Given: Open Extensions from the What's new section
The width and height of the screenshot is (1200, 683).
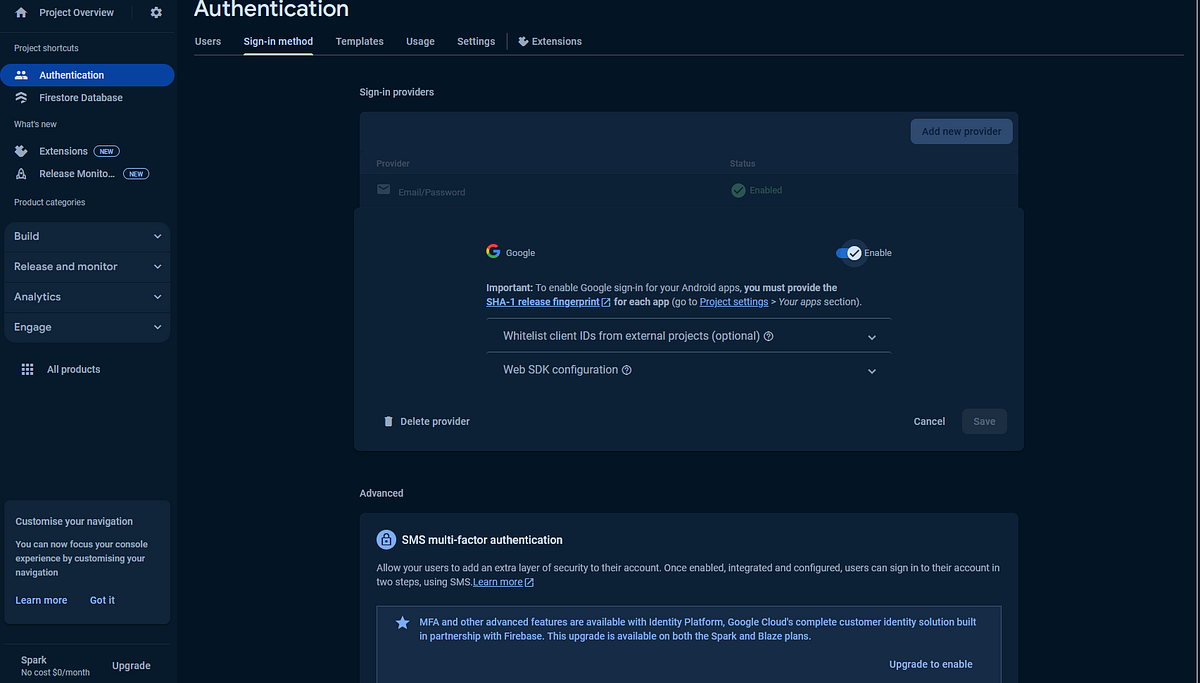Looking at the screenshot, I should click(62, 150).
